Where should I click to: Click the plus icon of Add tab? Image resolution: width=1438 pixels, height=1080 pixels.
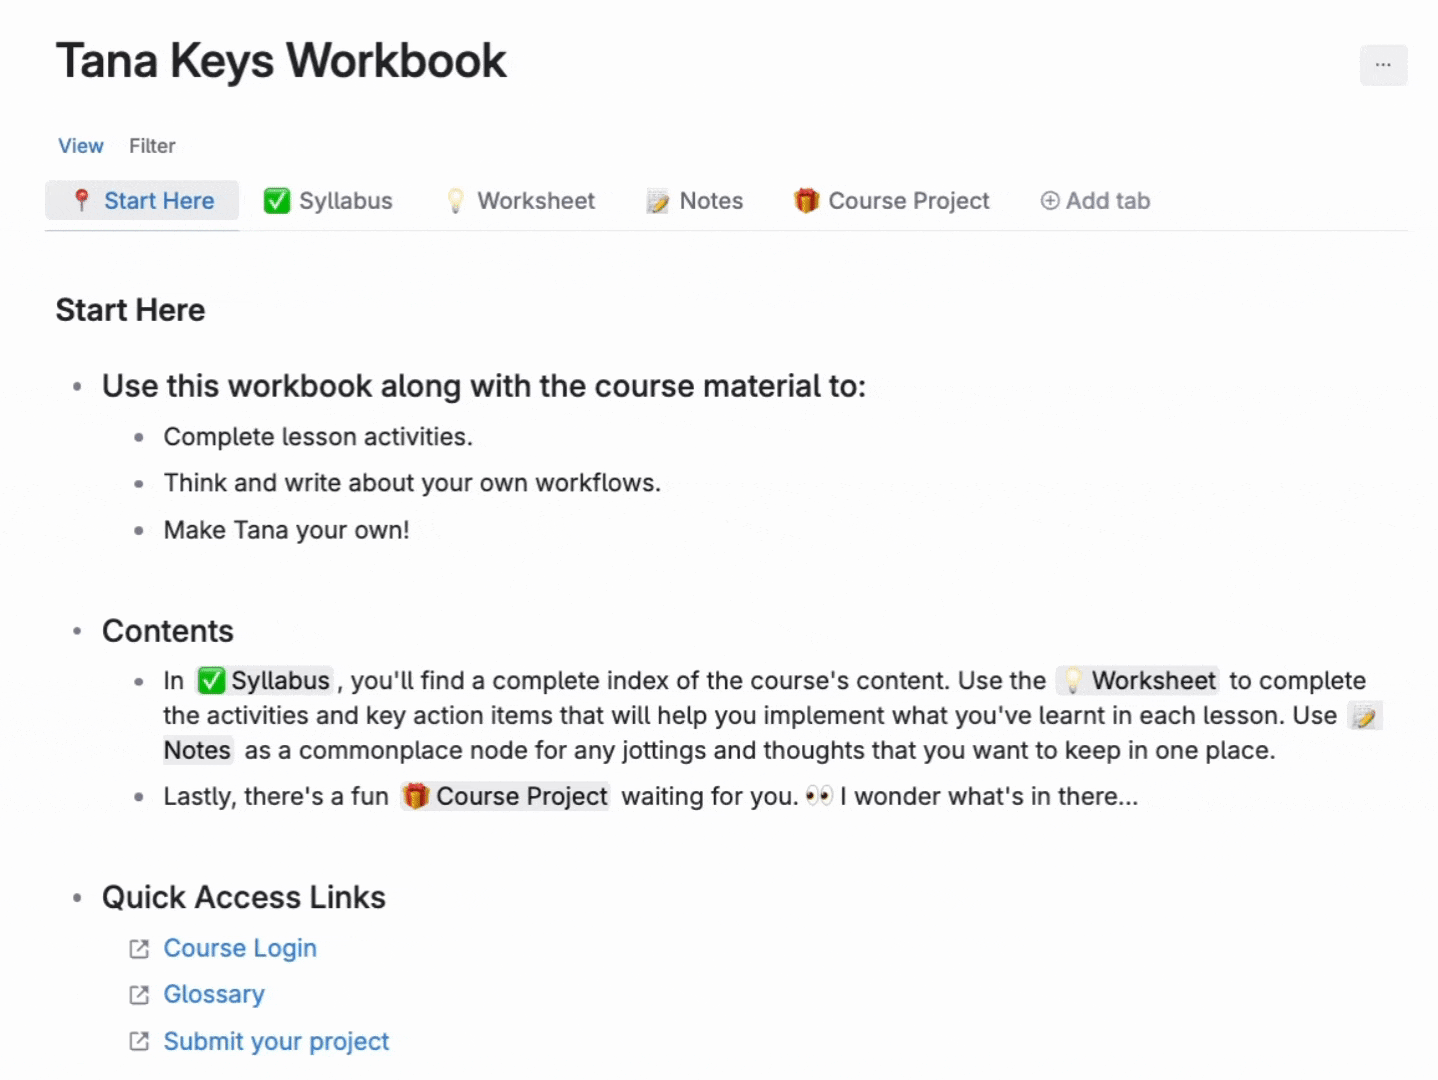1050,201
